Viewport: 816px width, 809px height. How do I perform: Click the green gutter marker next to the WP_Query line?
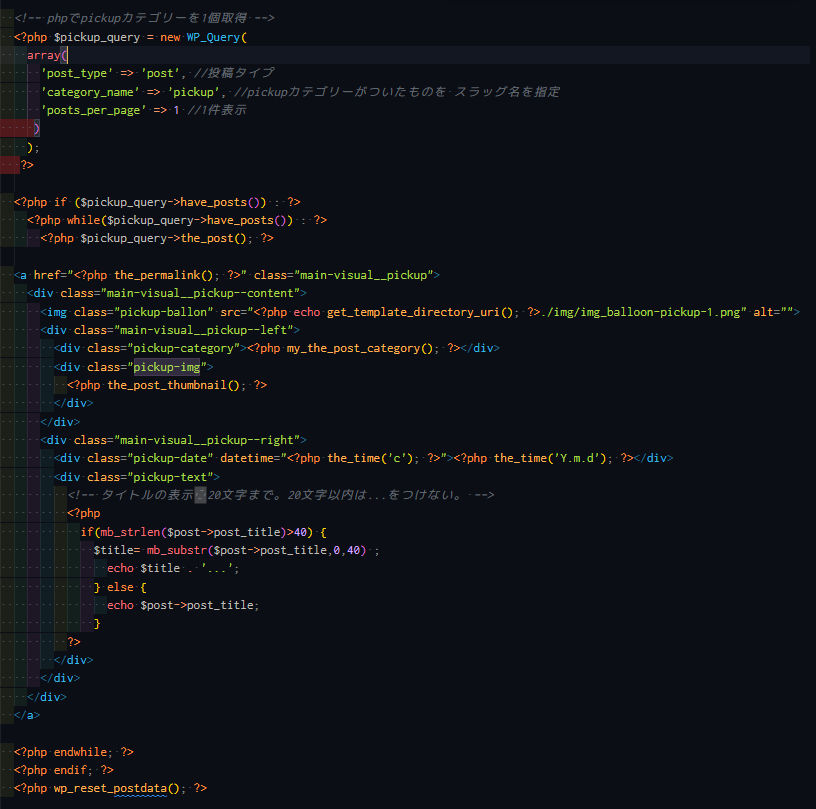point(5,35)
